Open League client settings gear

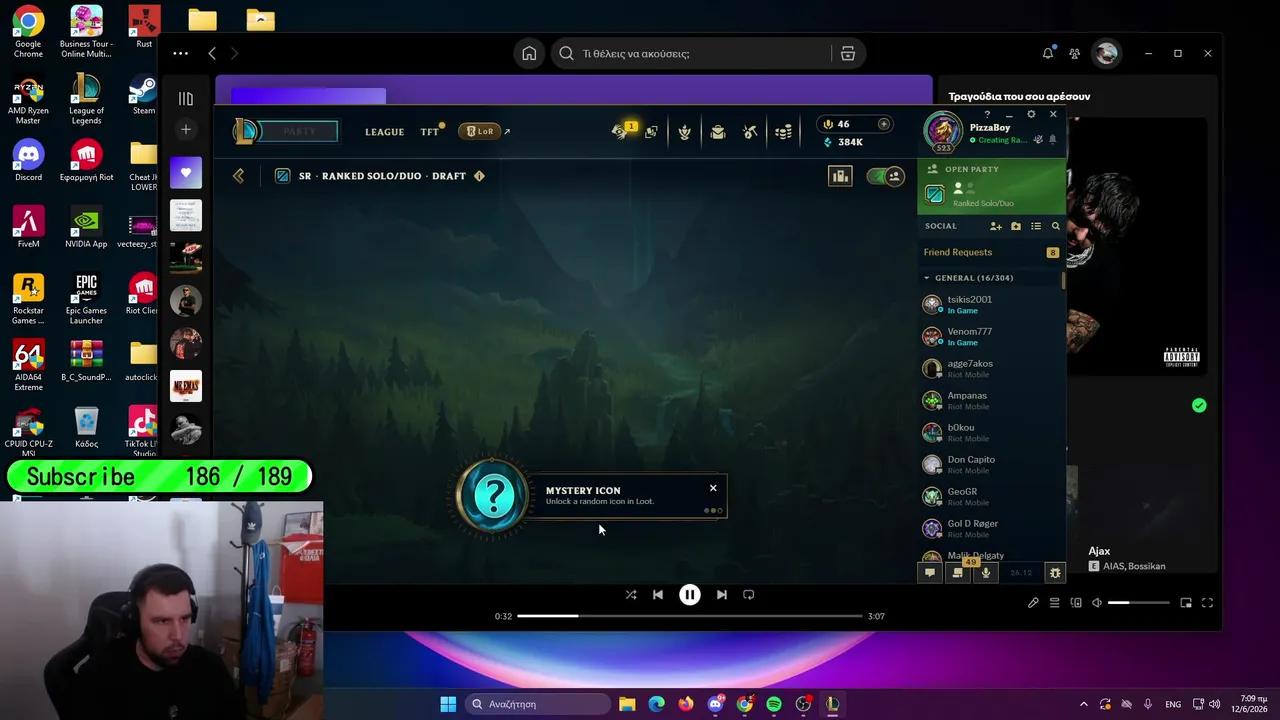point(1031,114)
